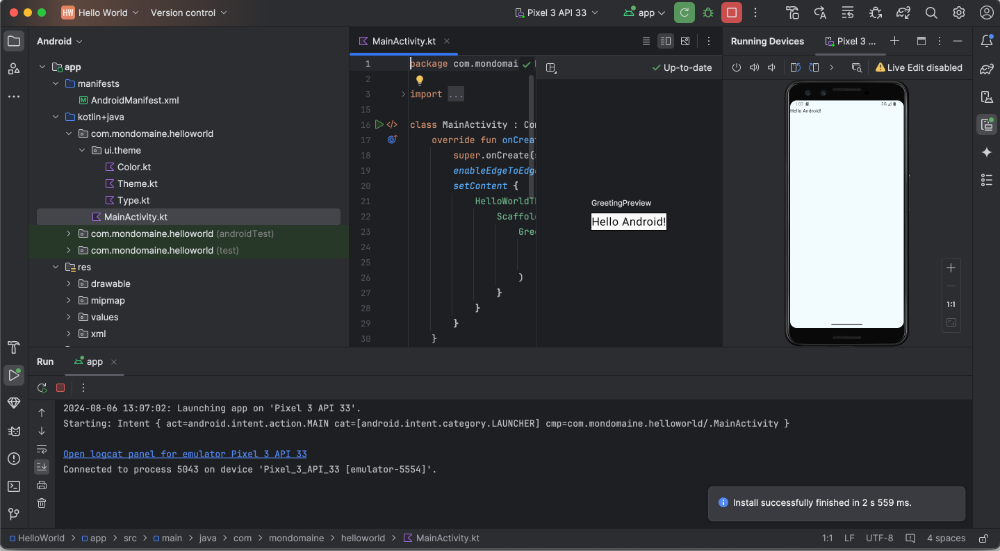Raise the emulator volume
The height and width of the screenshot is (551, 1000).
(x=754, y=68)
